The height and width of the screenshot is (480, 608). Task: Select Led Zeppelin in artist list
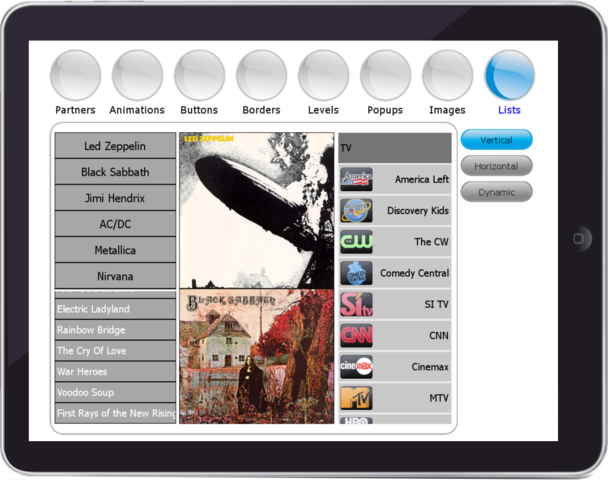click(115, 146)
